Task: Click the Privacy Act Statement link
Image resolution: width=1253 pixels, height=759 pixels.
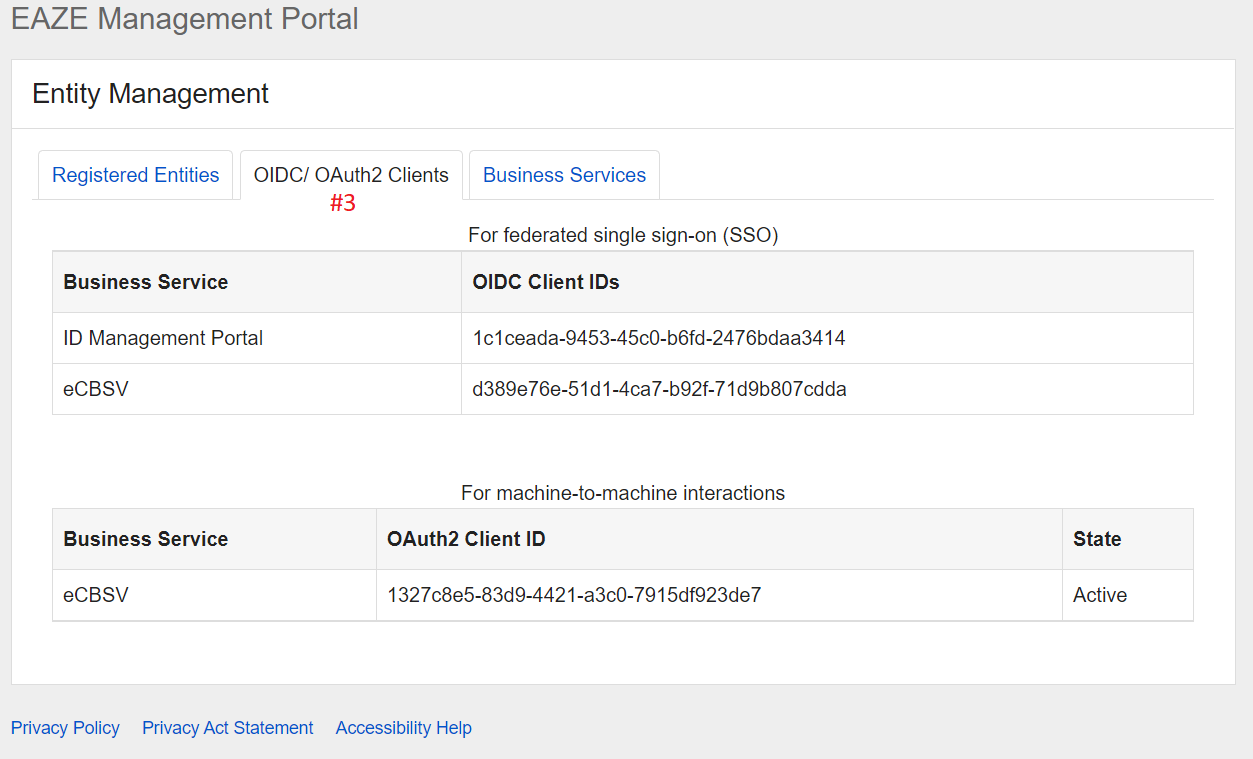Action: 227,728
